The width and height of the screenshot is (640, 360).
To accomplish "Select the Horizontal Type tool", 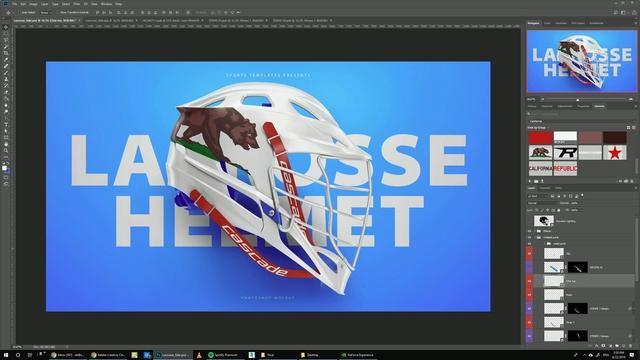I will tap(6, 124).
